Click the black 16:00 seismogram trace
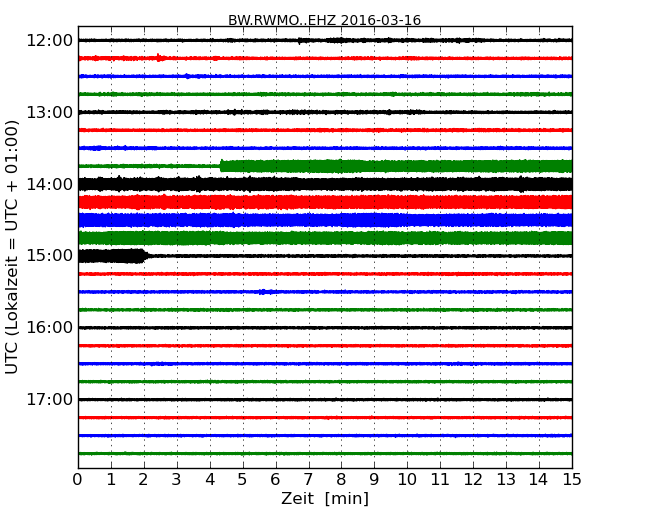 pyautogui.click(x=325, y=328)
